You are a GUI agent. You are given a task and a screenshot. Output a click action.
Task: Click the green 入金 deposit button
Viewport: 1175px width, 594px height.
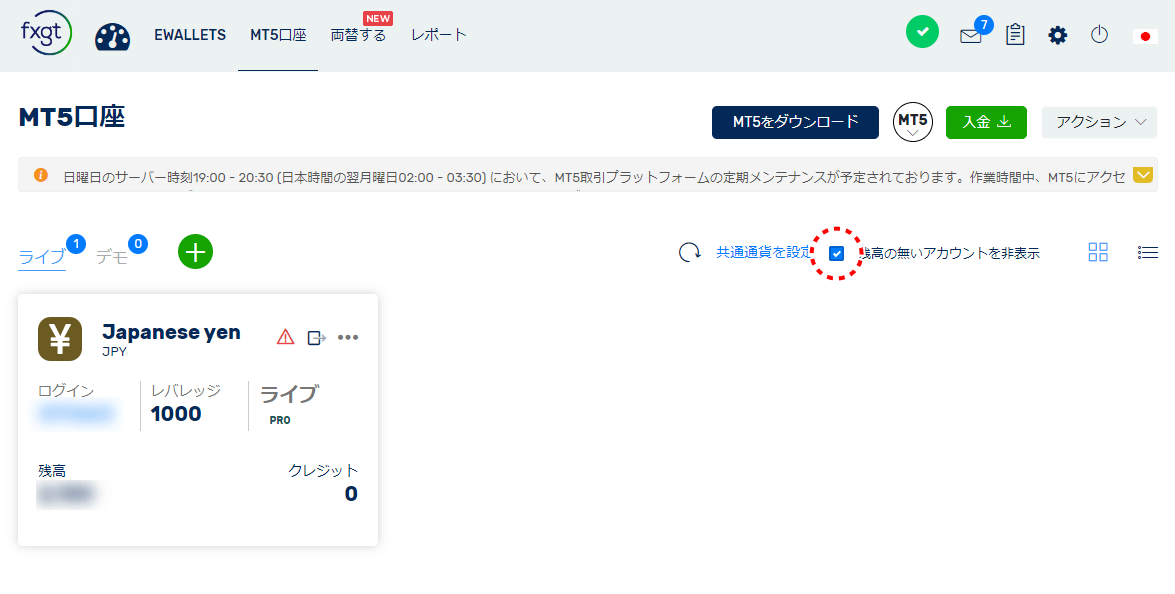(986, 122)
